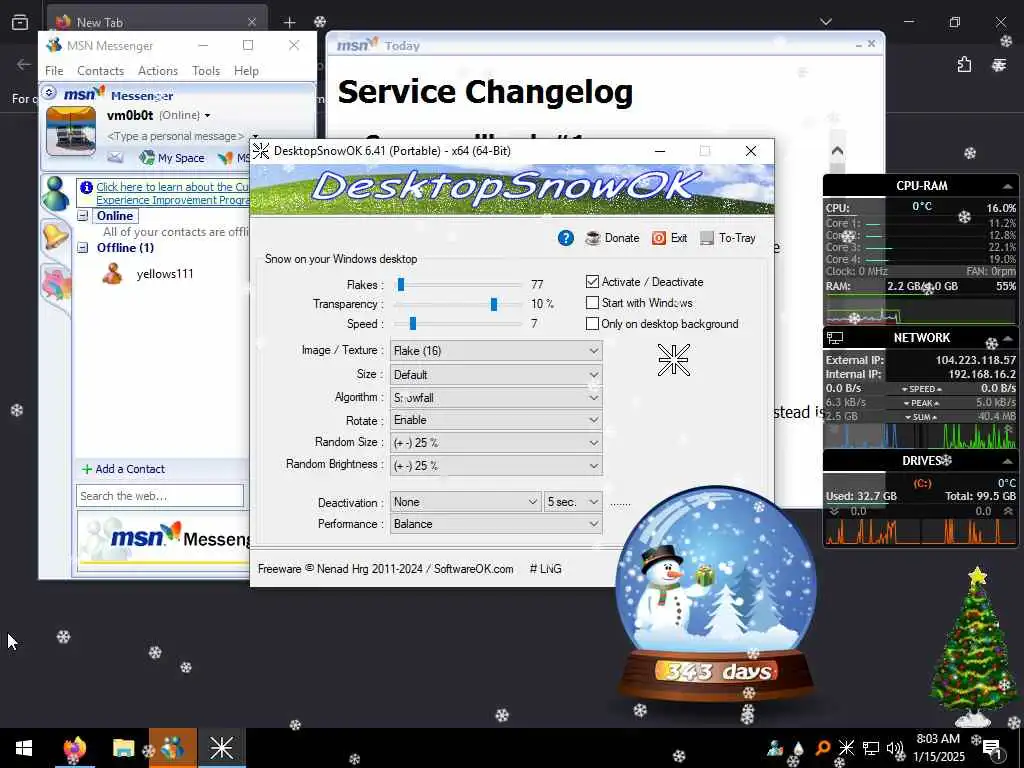Viewport: 1024px width, 768px height.
Task: Open the Performance dropdown set to Balance
Action: tap(496, 524)
